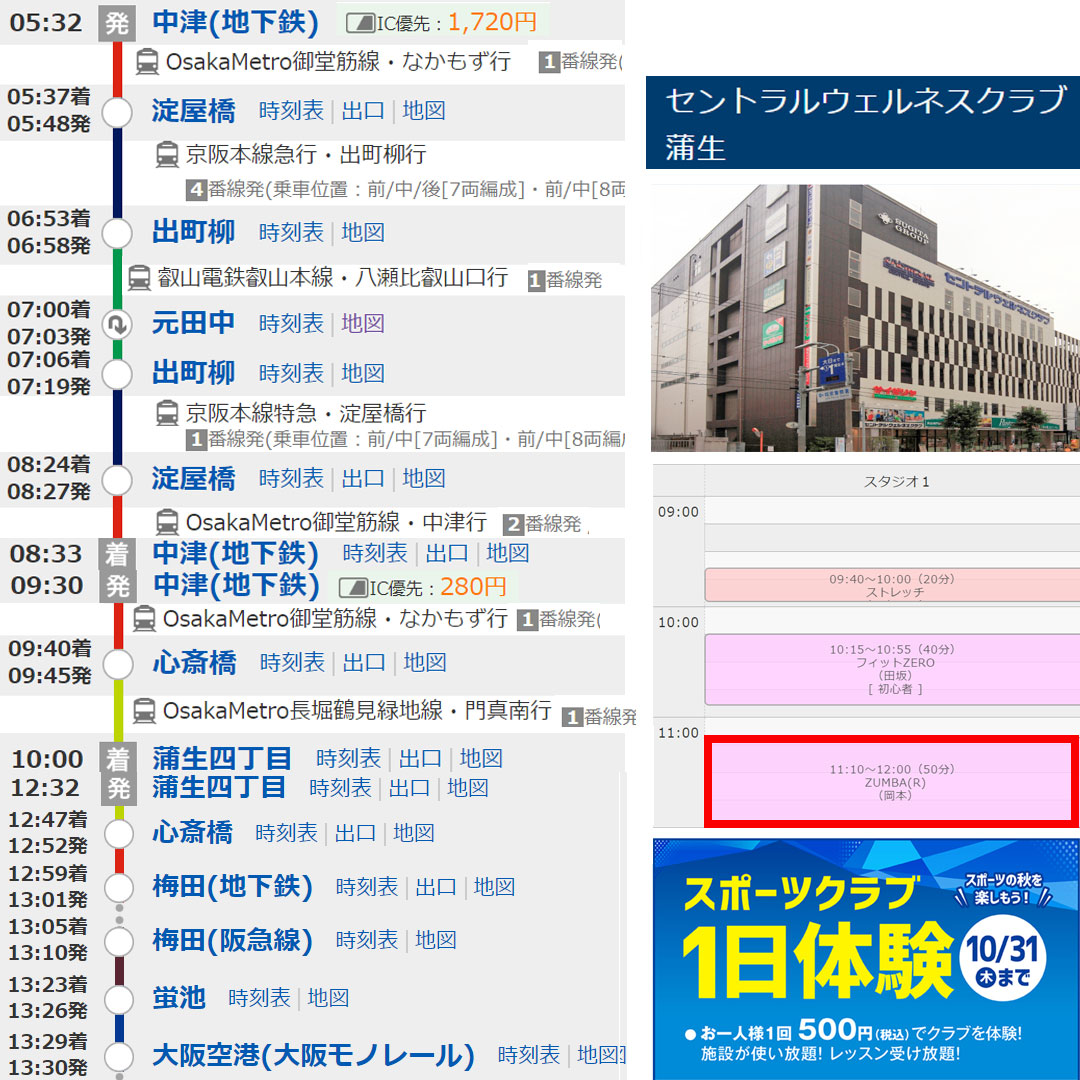Open 淀屋橋 station link at 05:37 arrival
The width and height of the screenshot is (1080, 1080).
(x=194, y=111)
